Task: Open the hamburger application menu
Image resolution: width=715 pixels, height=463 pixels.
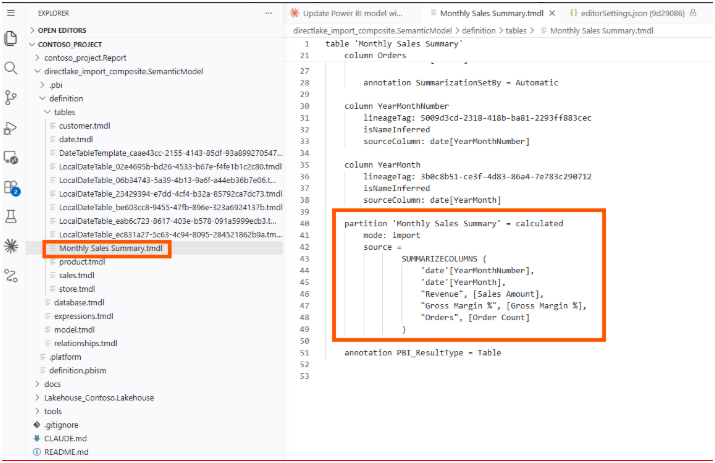Action: 11,13
